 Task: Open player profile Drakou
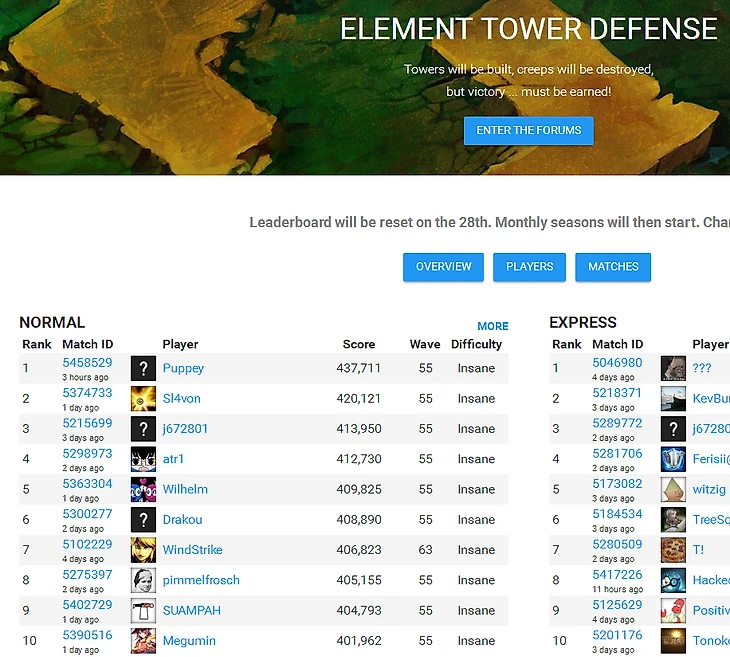(x=182, y=520)
